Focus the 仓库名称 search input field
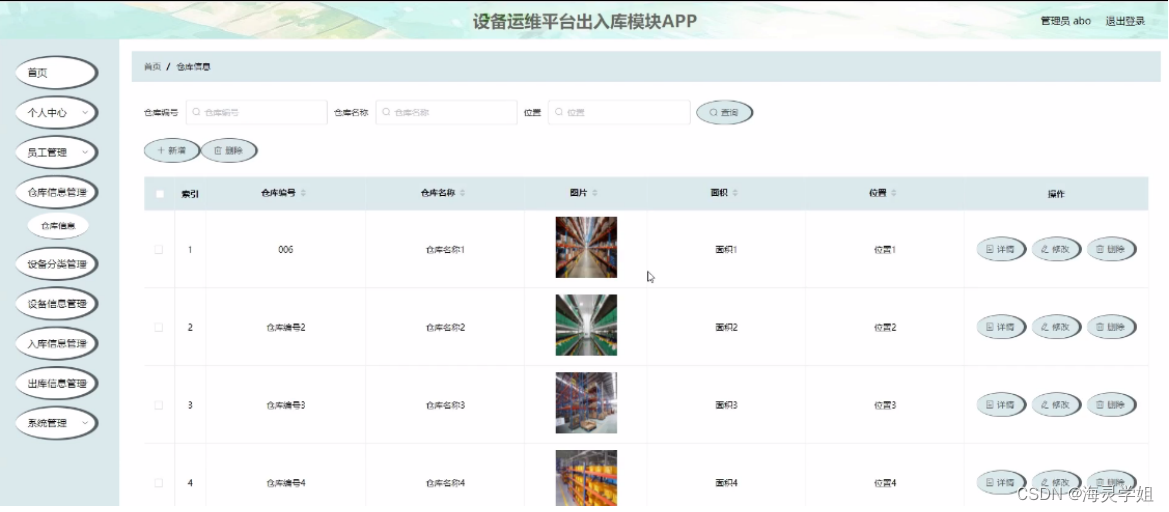 (446, 113)
